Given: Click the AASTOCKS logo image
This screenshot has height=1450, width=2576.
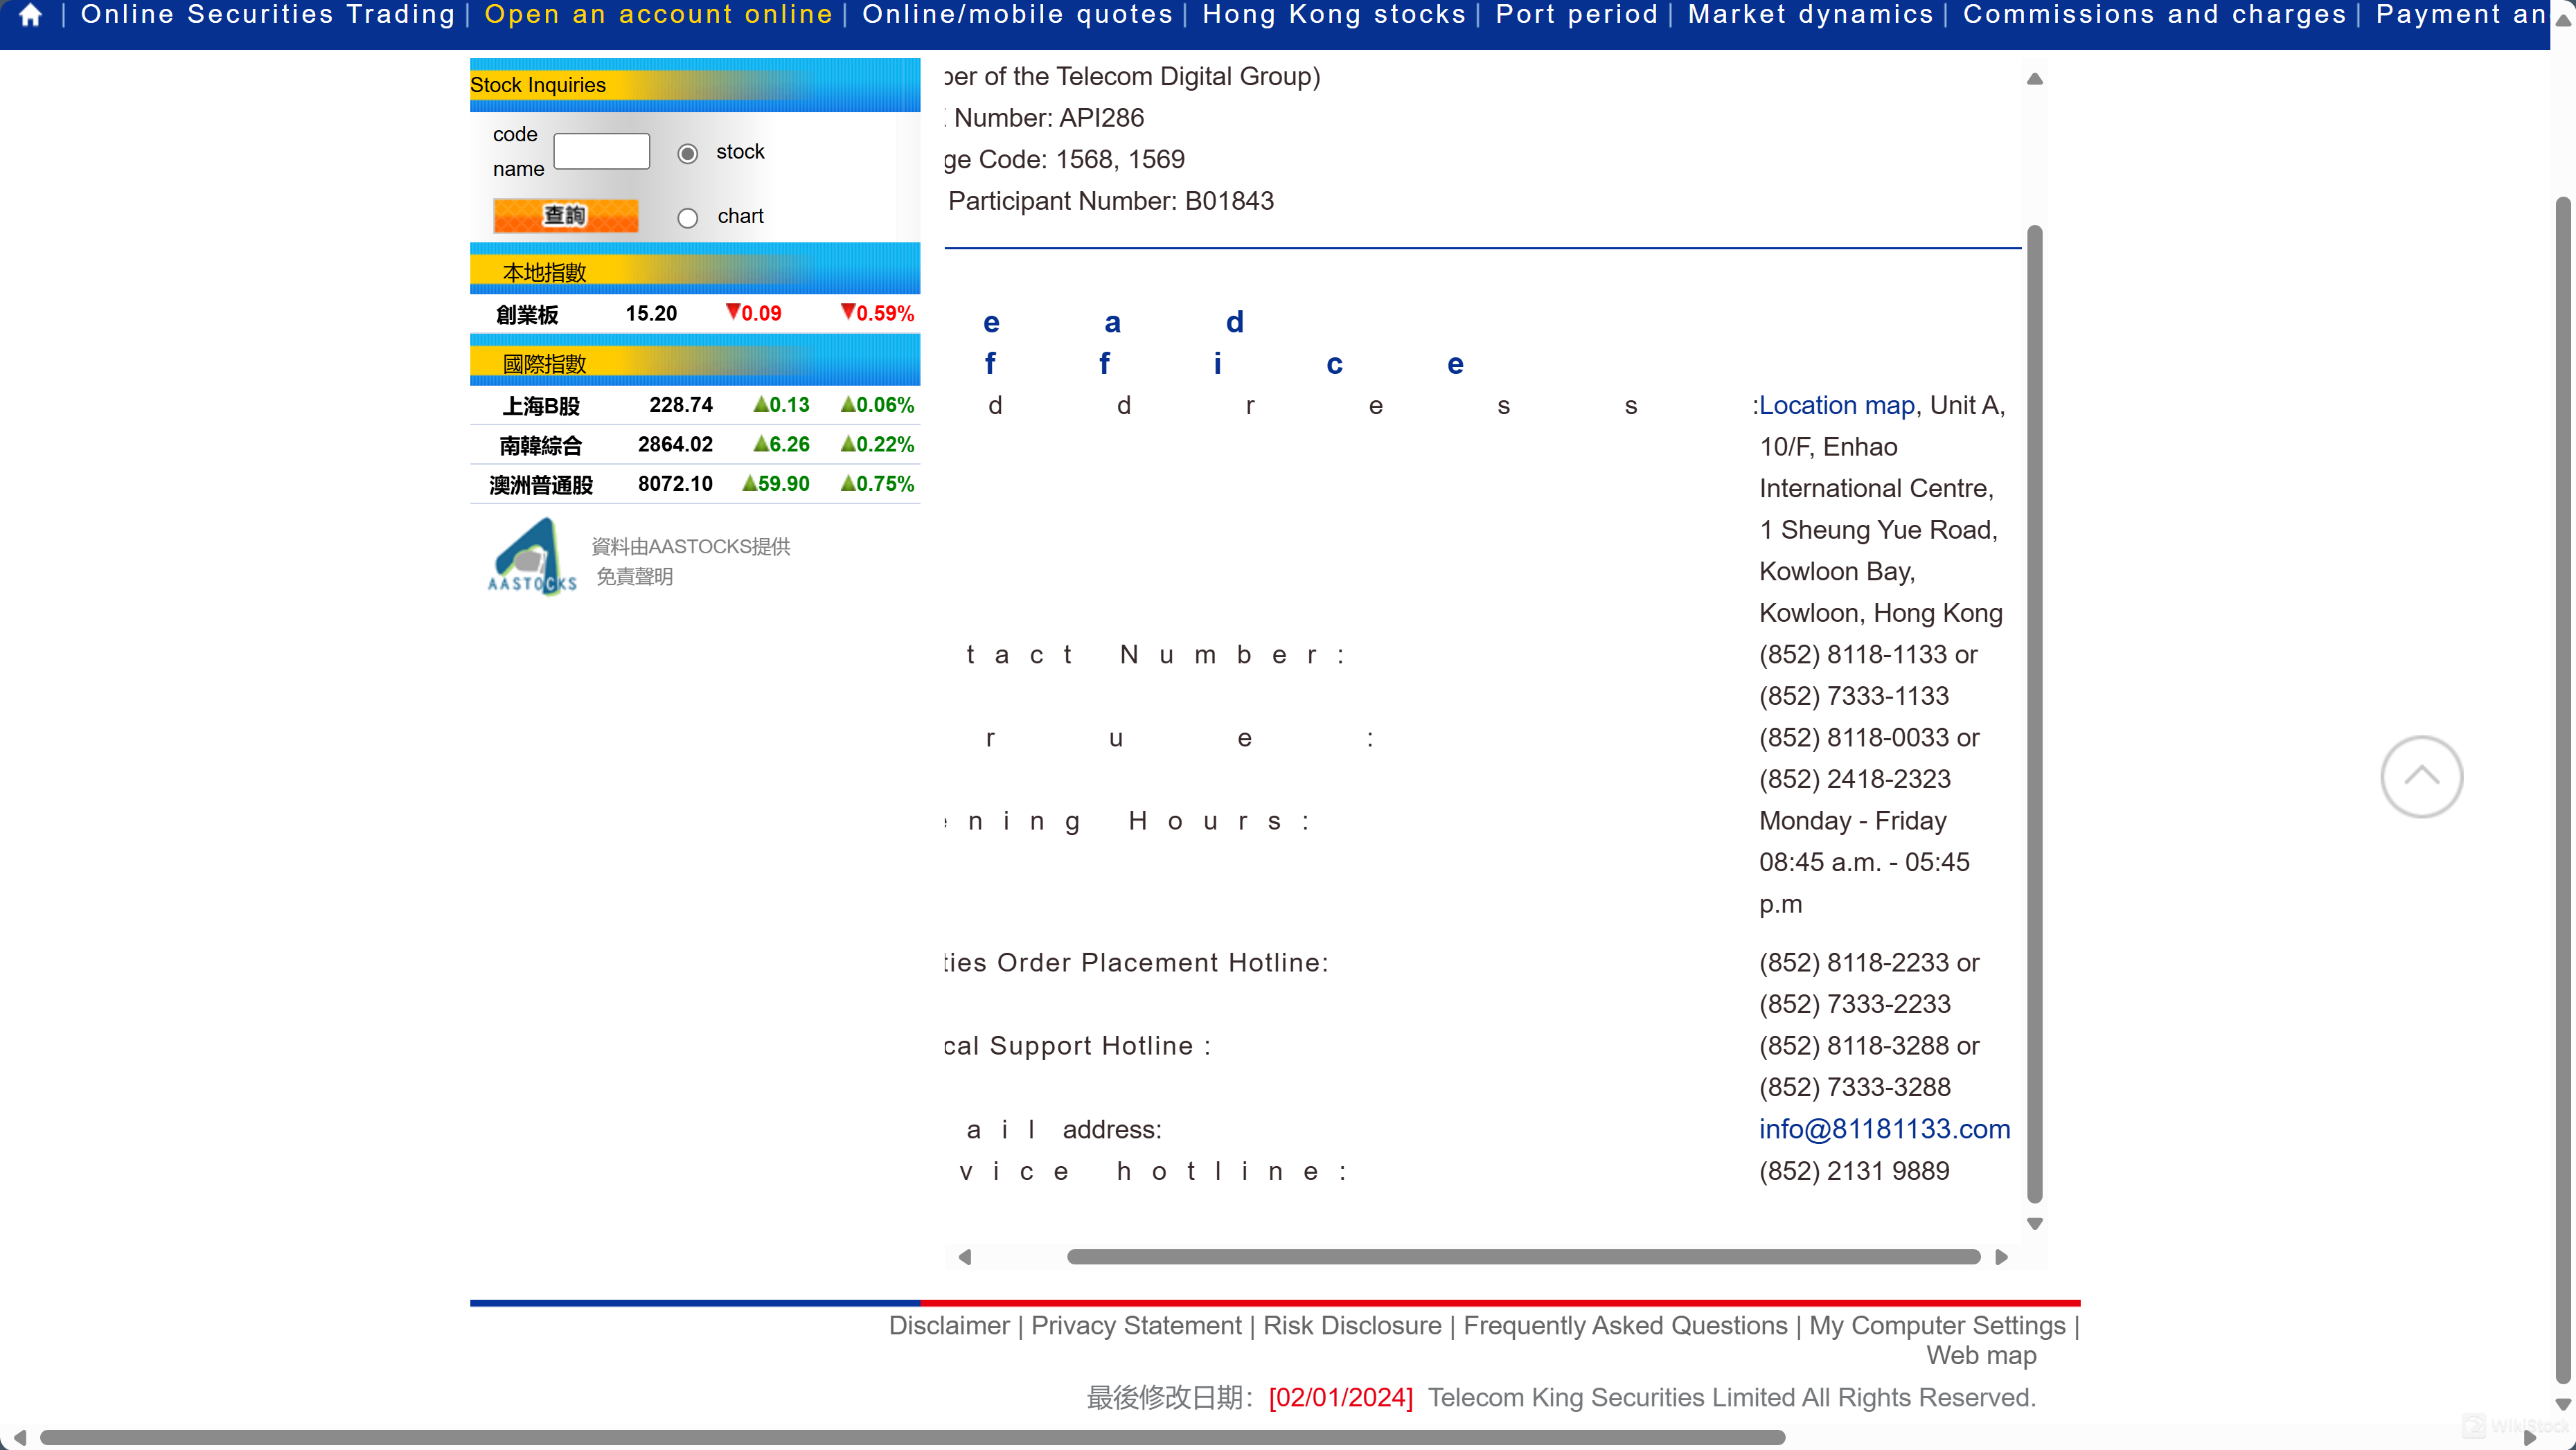Looking at the screenshot, I should (x=531, y=557).
